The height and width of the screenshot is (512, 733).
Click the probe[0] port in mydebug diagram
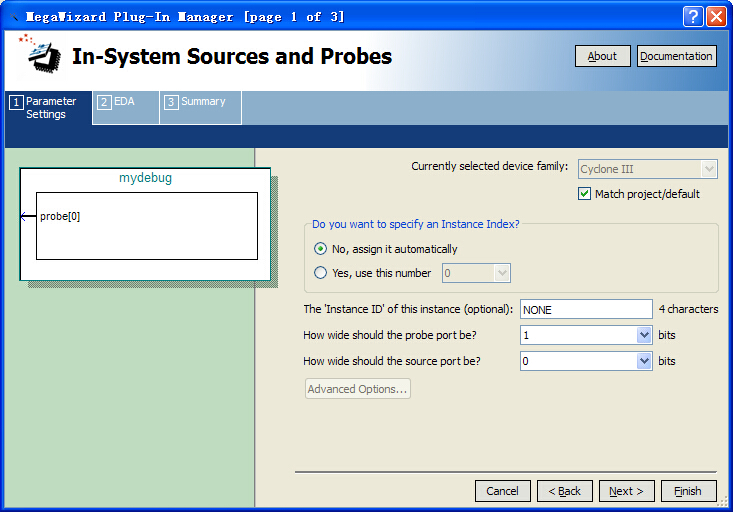click(59, 217)
